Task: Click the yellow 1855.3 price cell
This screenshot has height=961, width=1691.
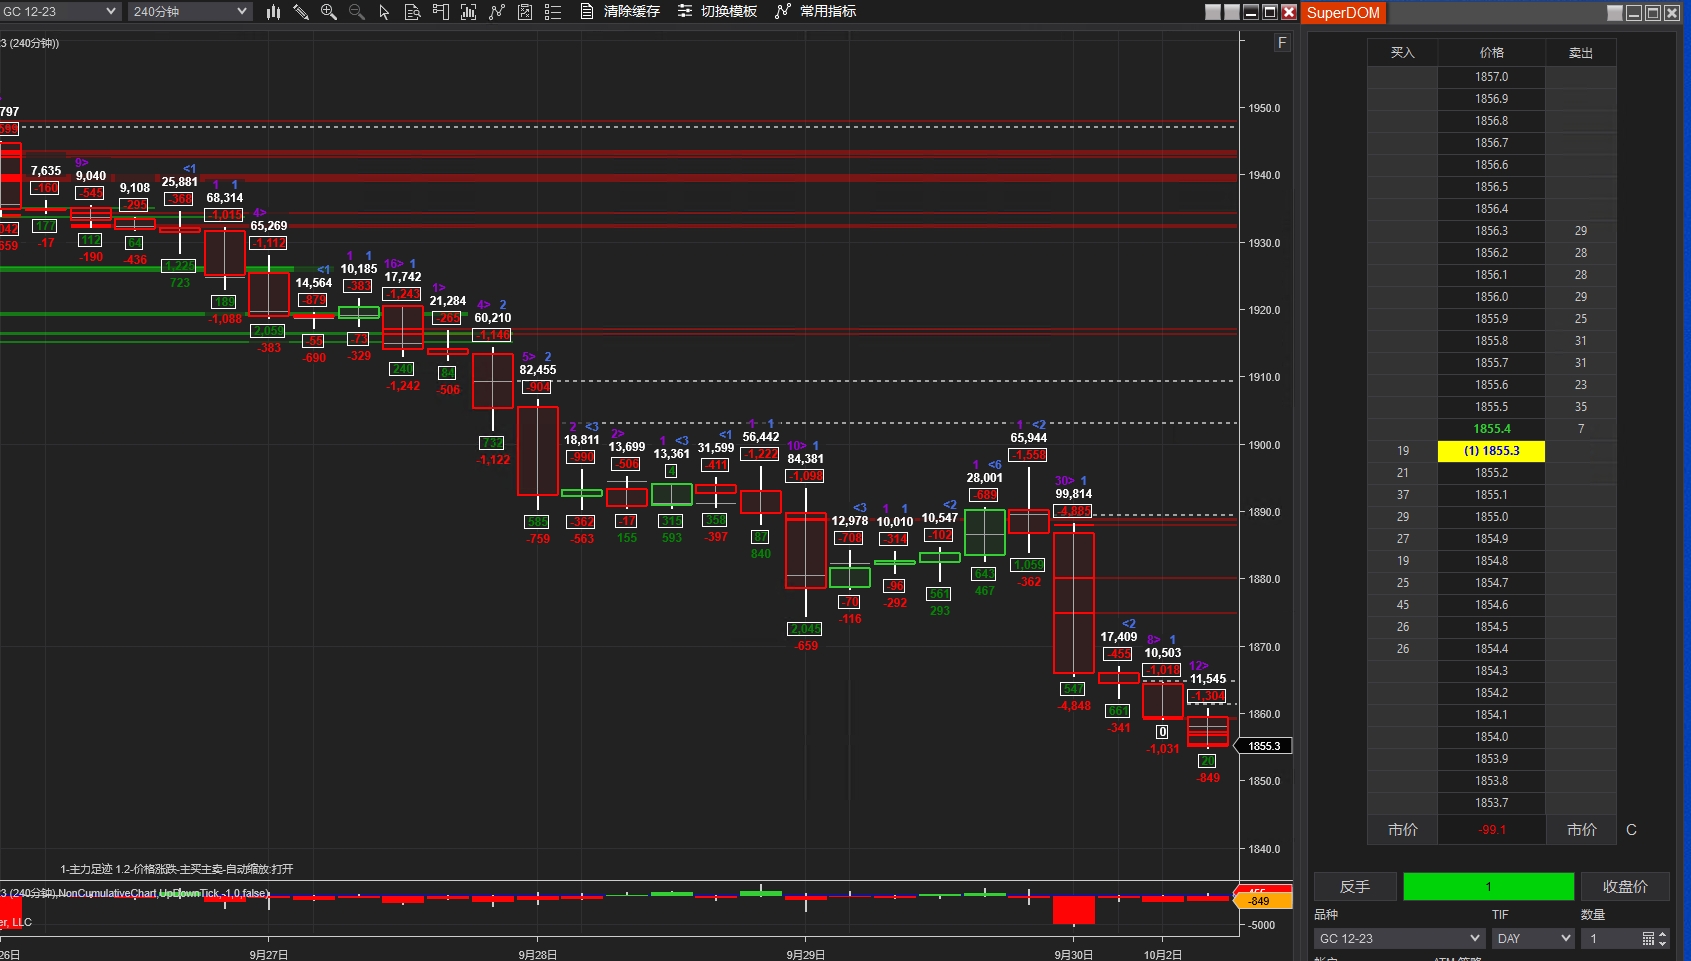Action: click(1491, 451)
